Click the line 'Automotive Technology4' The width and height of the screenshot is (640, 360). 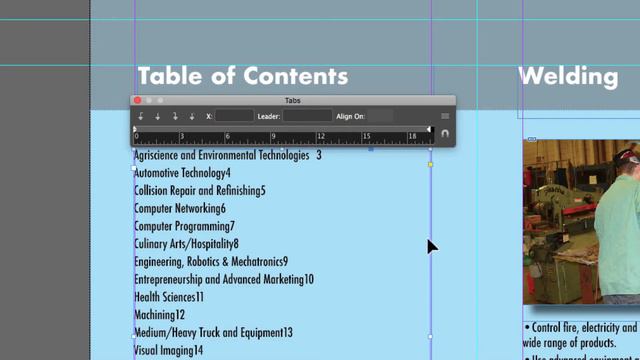tap(182, 173)
